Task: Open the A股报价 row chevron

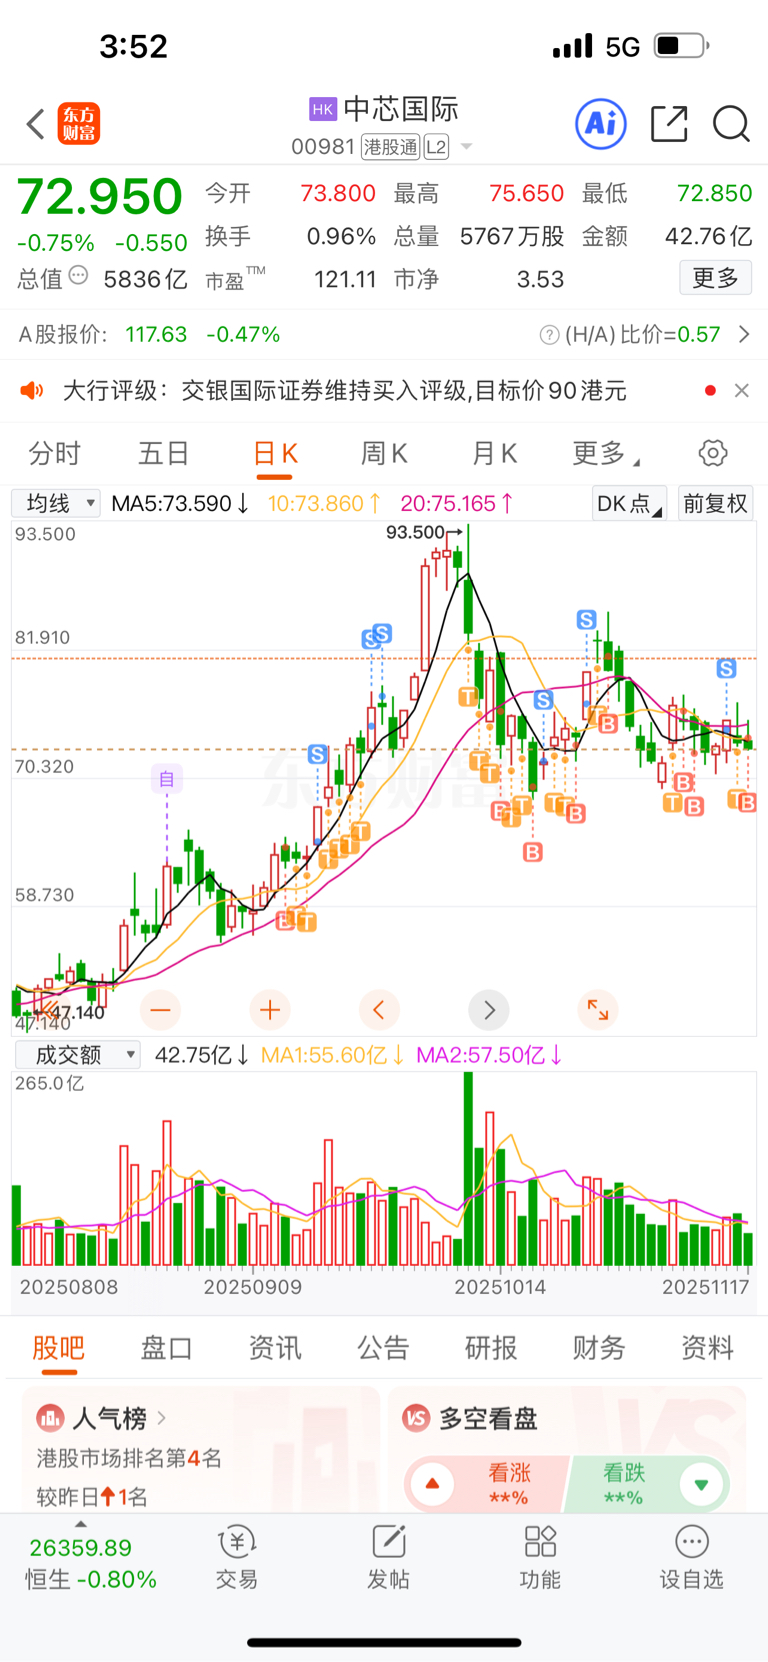Action: [x=744, y=334]
